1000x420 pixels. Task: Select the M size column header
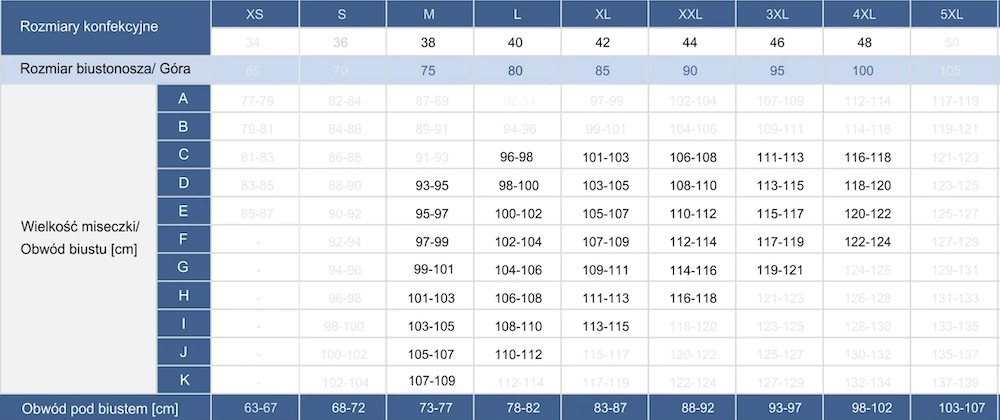(429, 14)
